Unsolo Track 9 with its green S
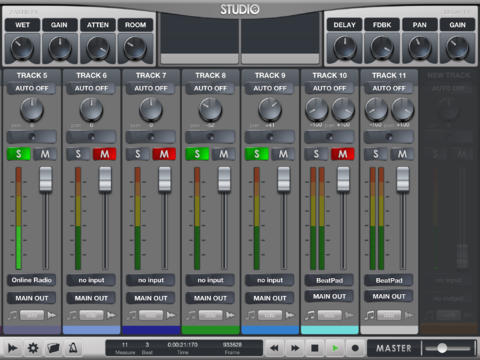480x360 pixels. 257,154
